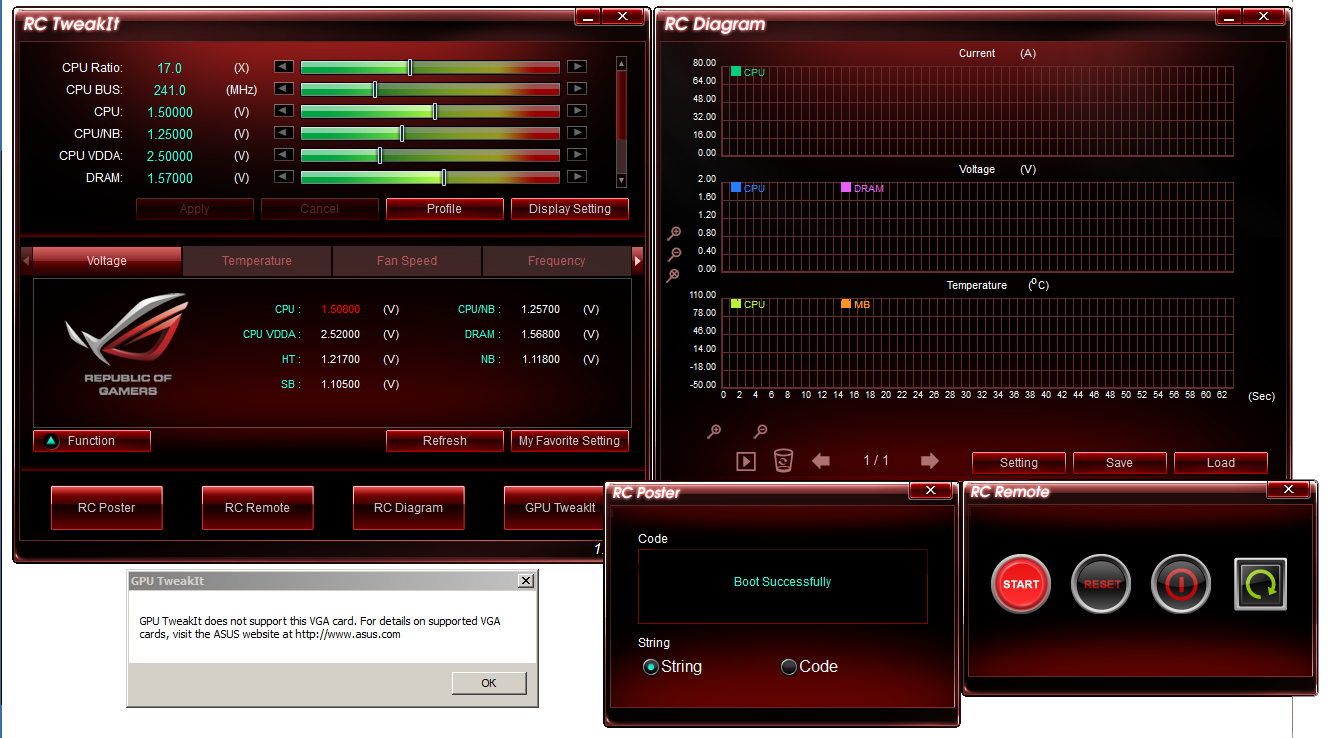Viewport: 1330px width, 738px height.
Task: Increase CPU VDDA with right arrow
Action: pyautogui.click(x=577, y=155)
